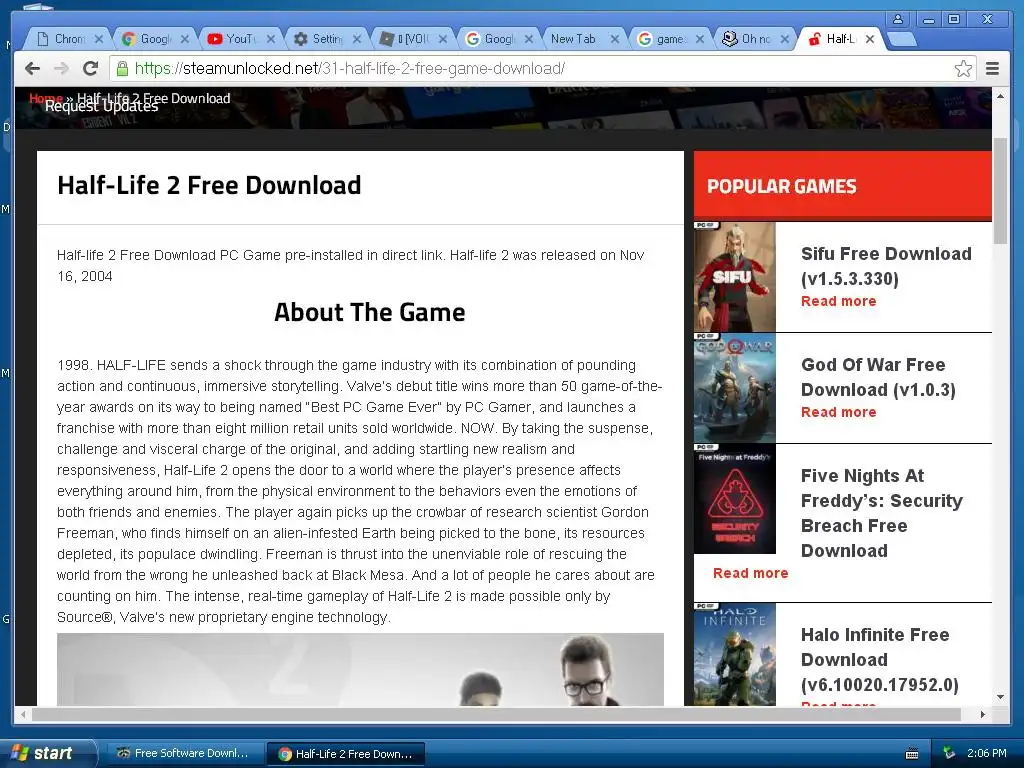This screenshot has width=1024, height=768.
Task: Close the 'Oh no' tab
Action: (785, 39)
